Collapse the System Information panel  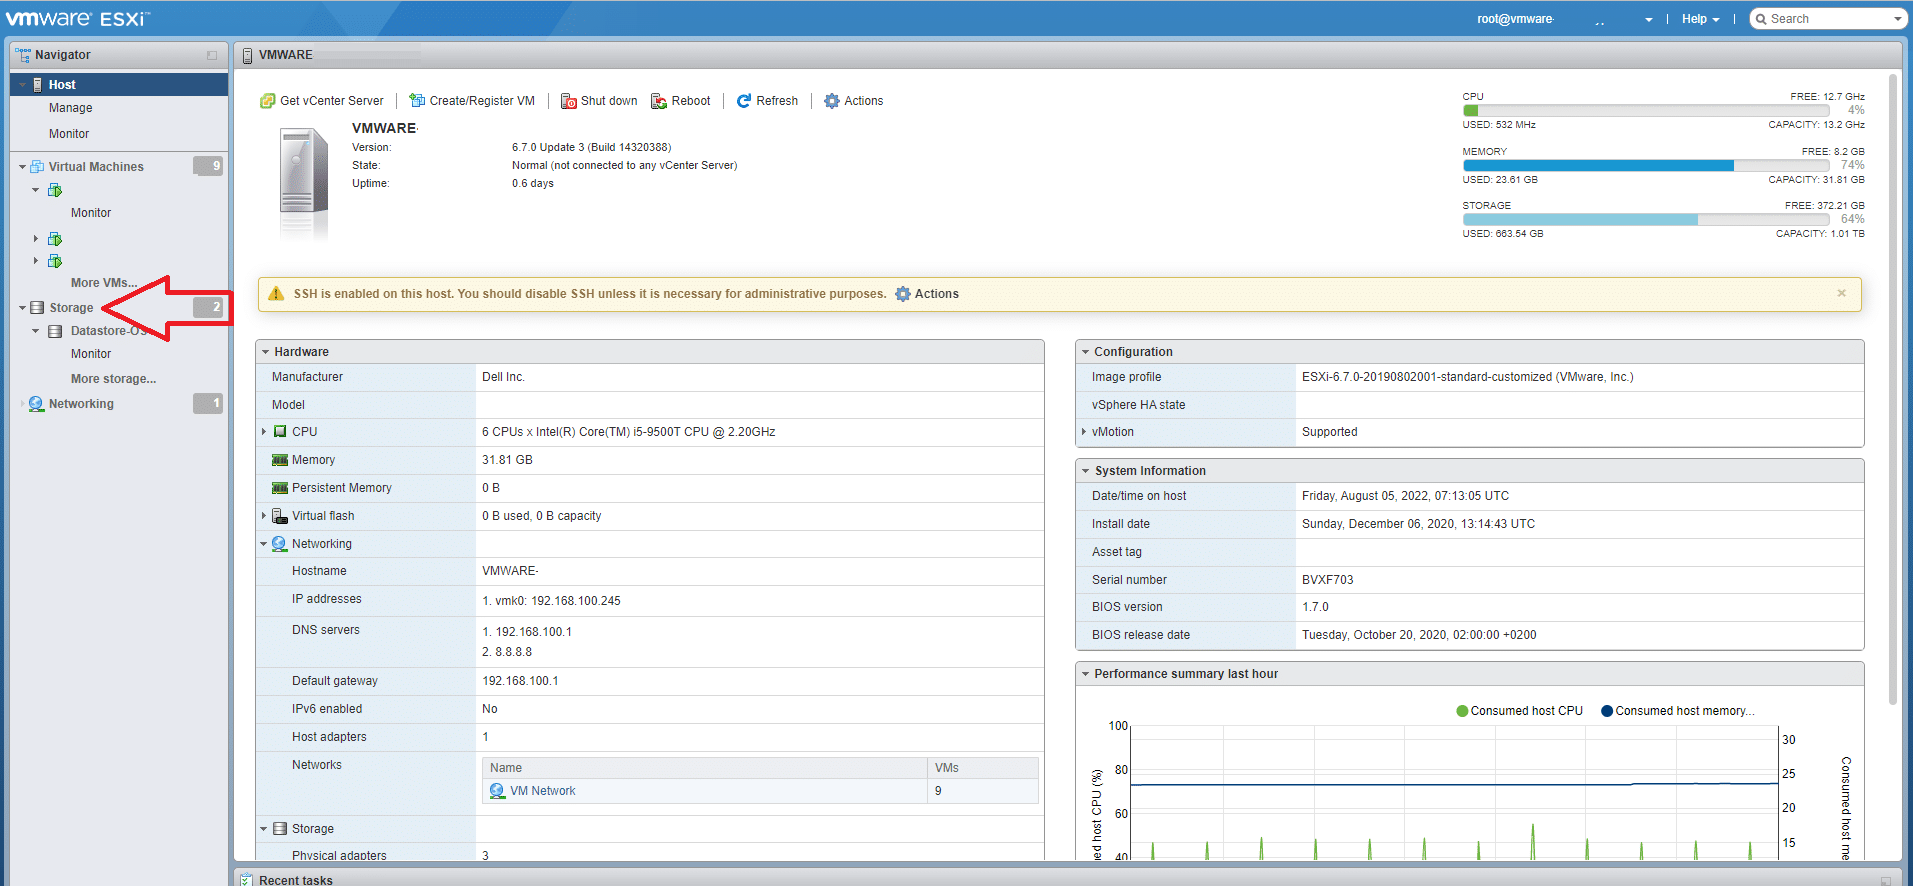coord(1085,471)
